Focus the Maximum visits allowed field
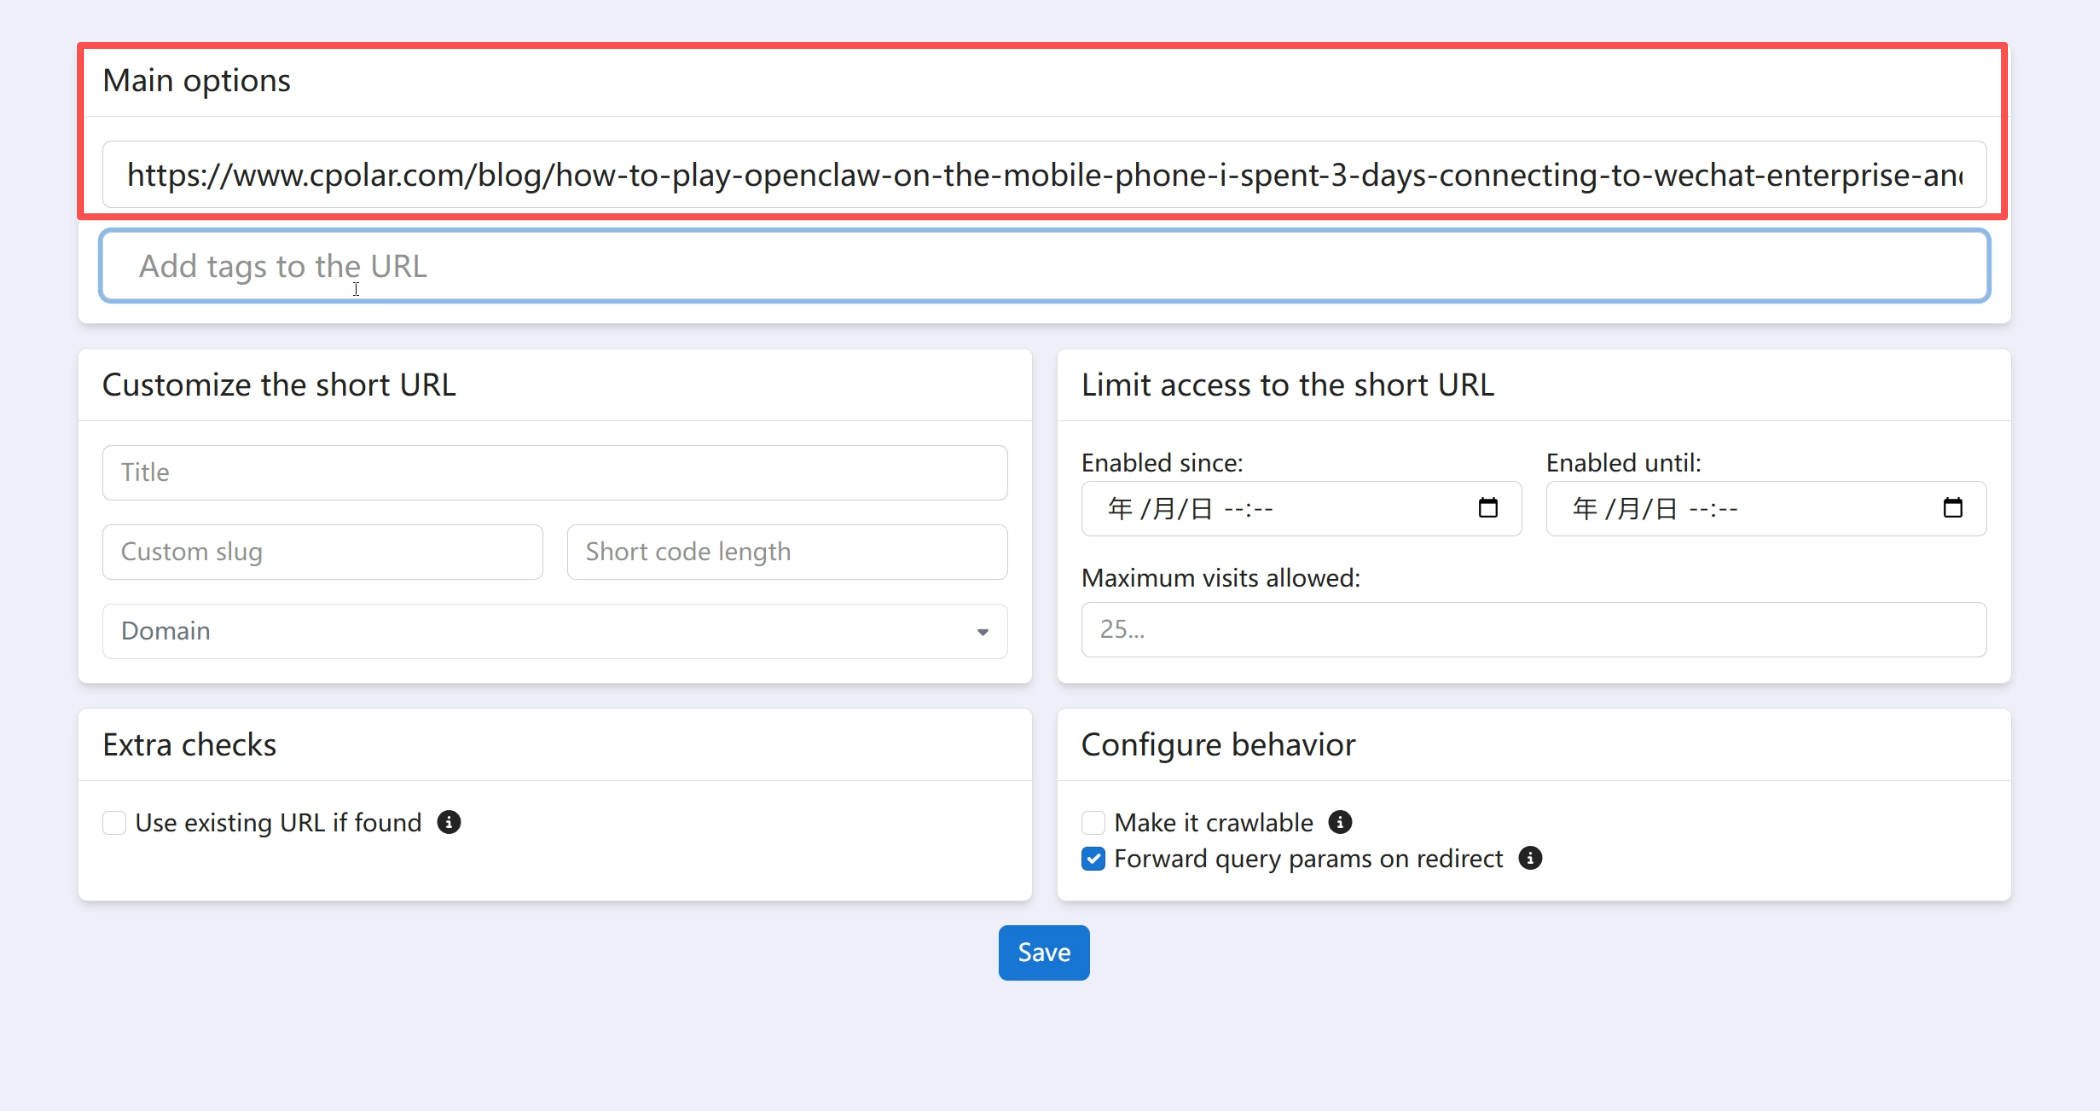 click(1533, 630)
